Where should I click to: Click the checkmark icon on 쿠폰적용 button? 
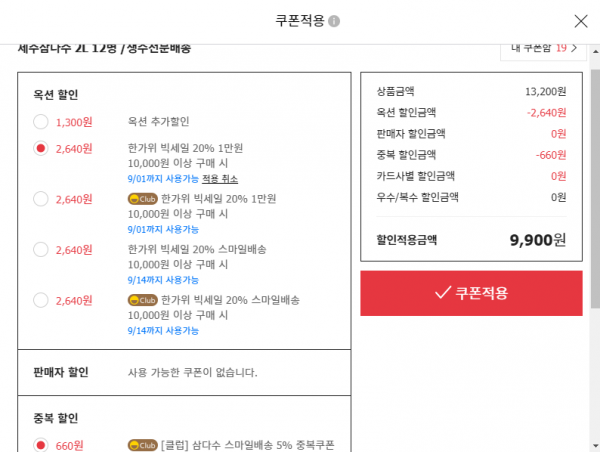(443, 293)
